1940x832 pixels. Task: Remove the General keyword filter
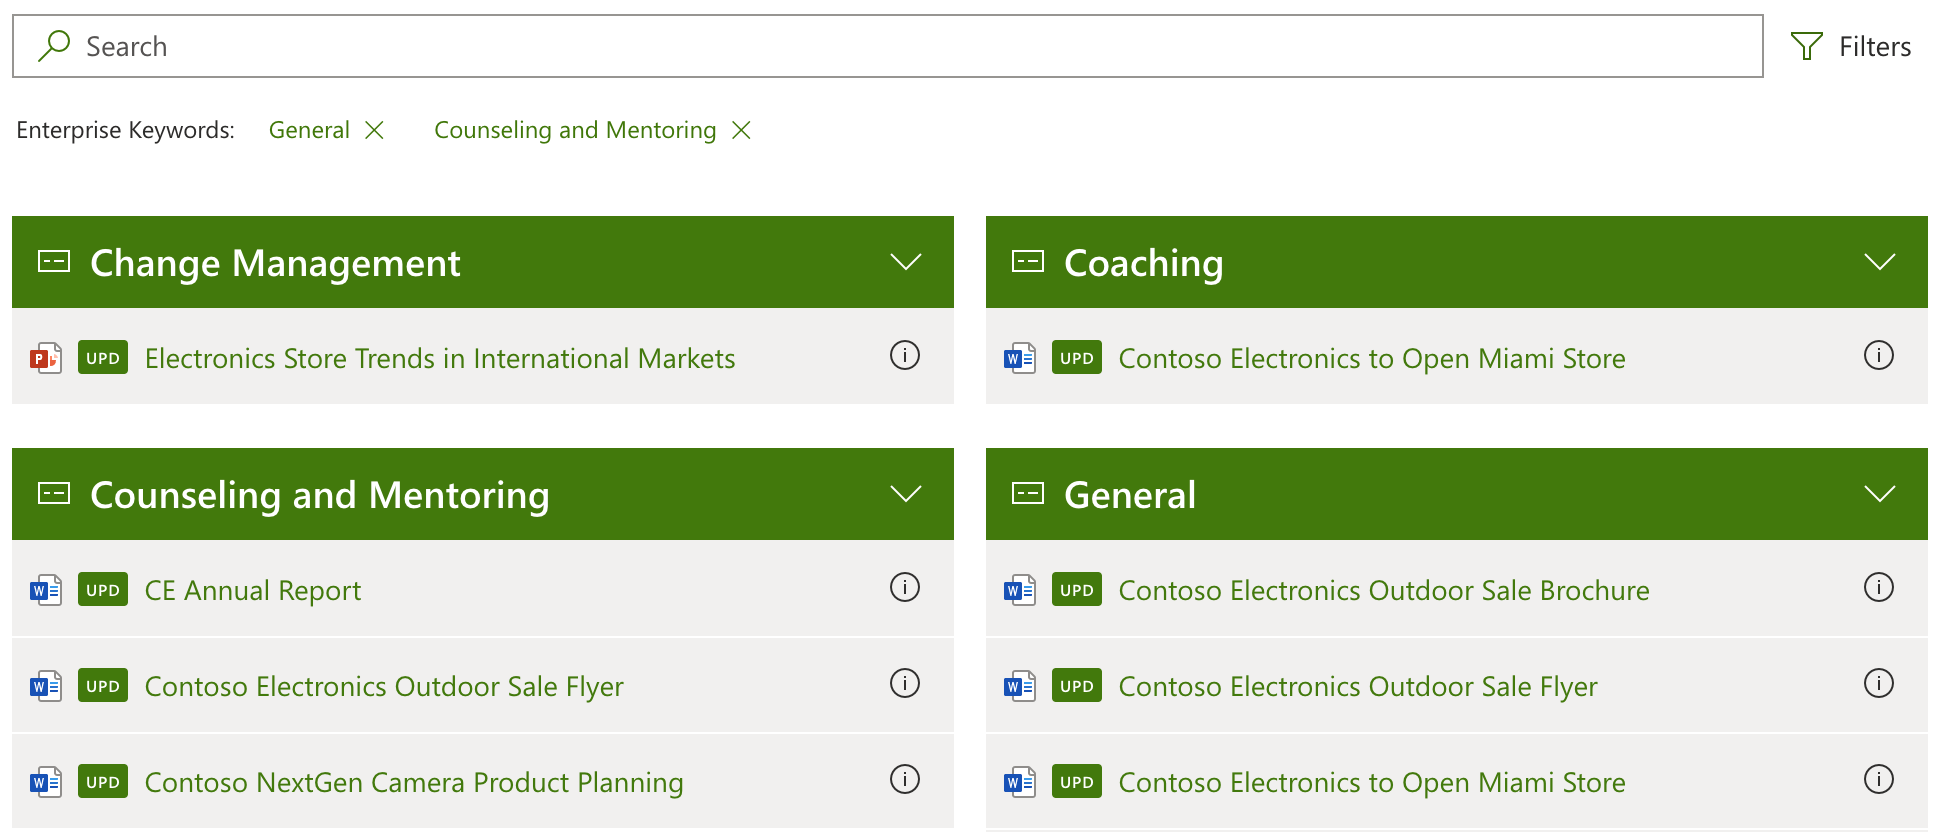click(x=374, y=130)
